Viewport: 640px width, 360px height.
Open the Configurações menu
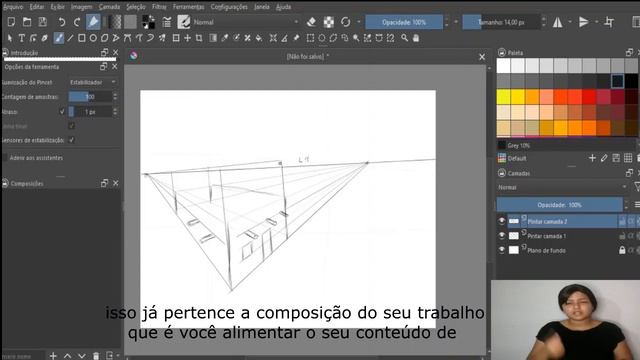point(229,7)
